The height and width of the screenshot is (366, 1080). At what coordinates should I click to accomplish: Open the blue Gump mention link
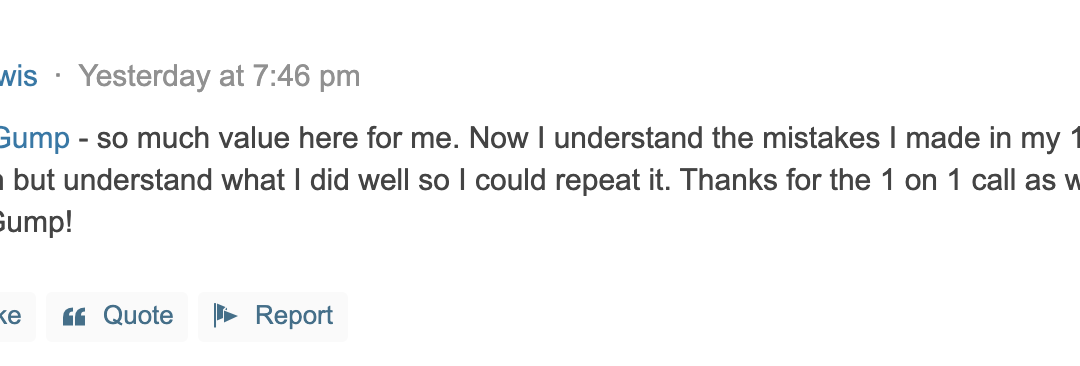pos(34,139)
